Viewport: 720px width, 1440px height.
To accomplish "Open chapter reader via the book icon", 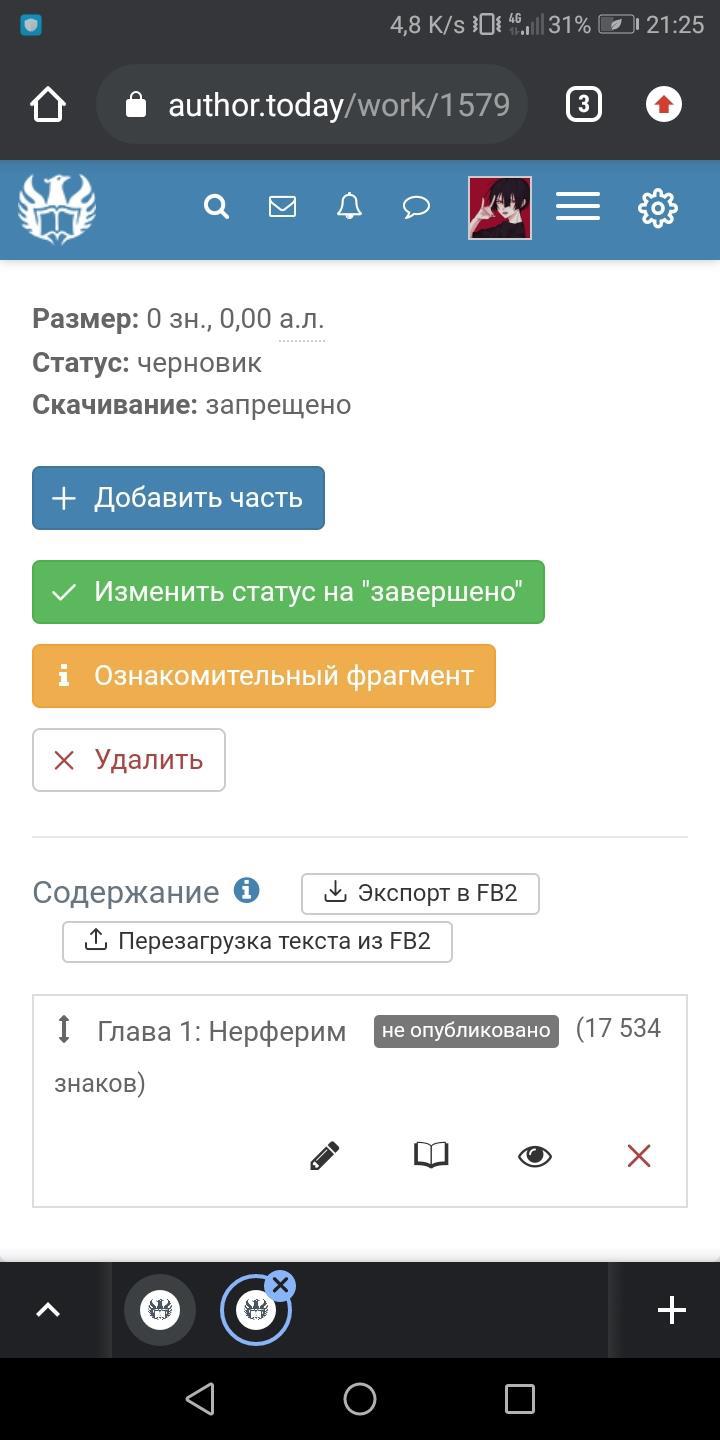I will pyautogui.click(x=431, y=1156).
